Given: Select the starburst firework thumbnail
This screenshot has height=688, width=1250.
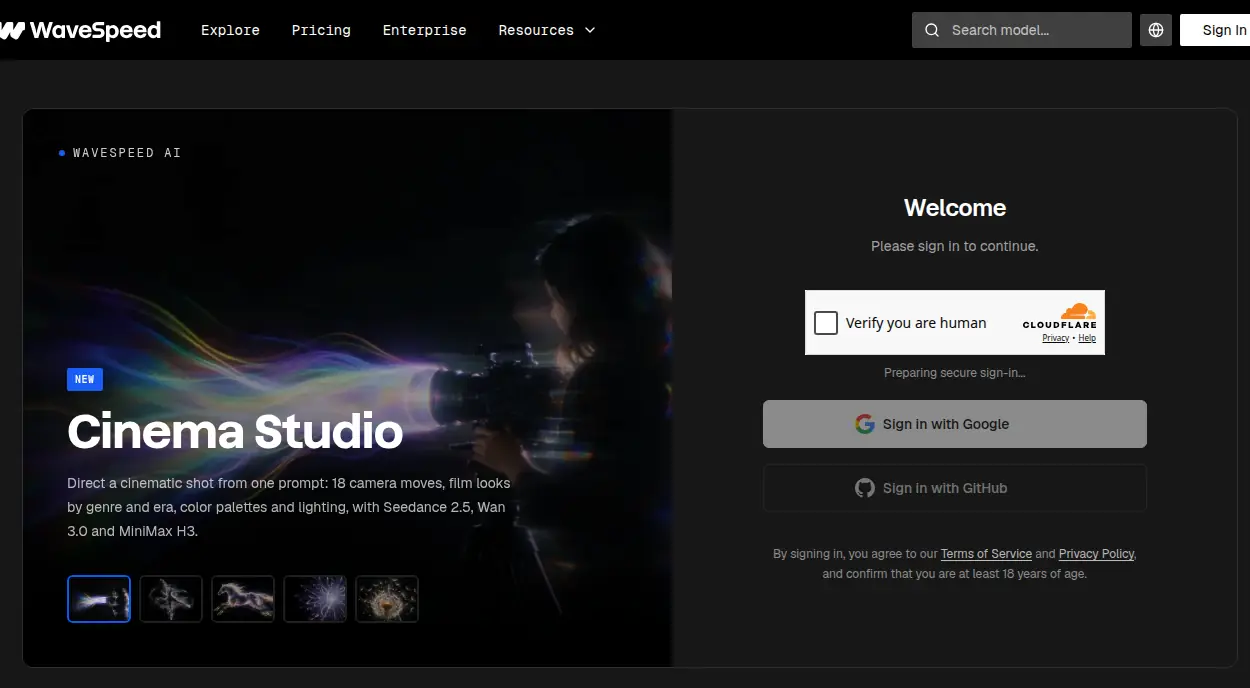Looking at the screenshot, I should 315,599.
